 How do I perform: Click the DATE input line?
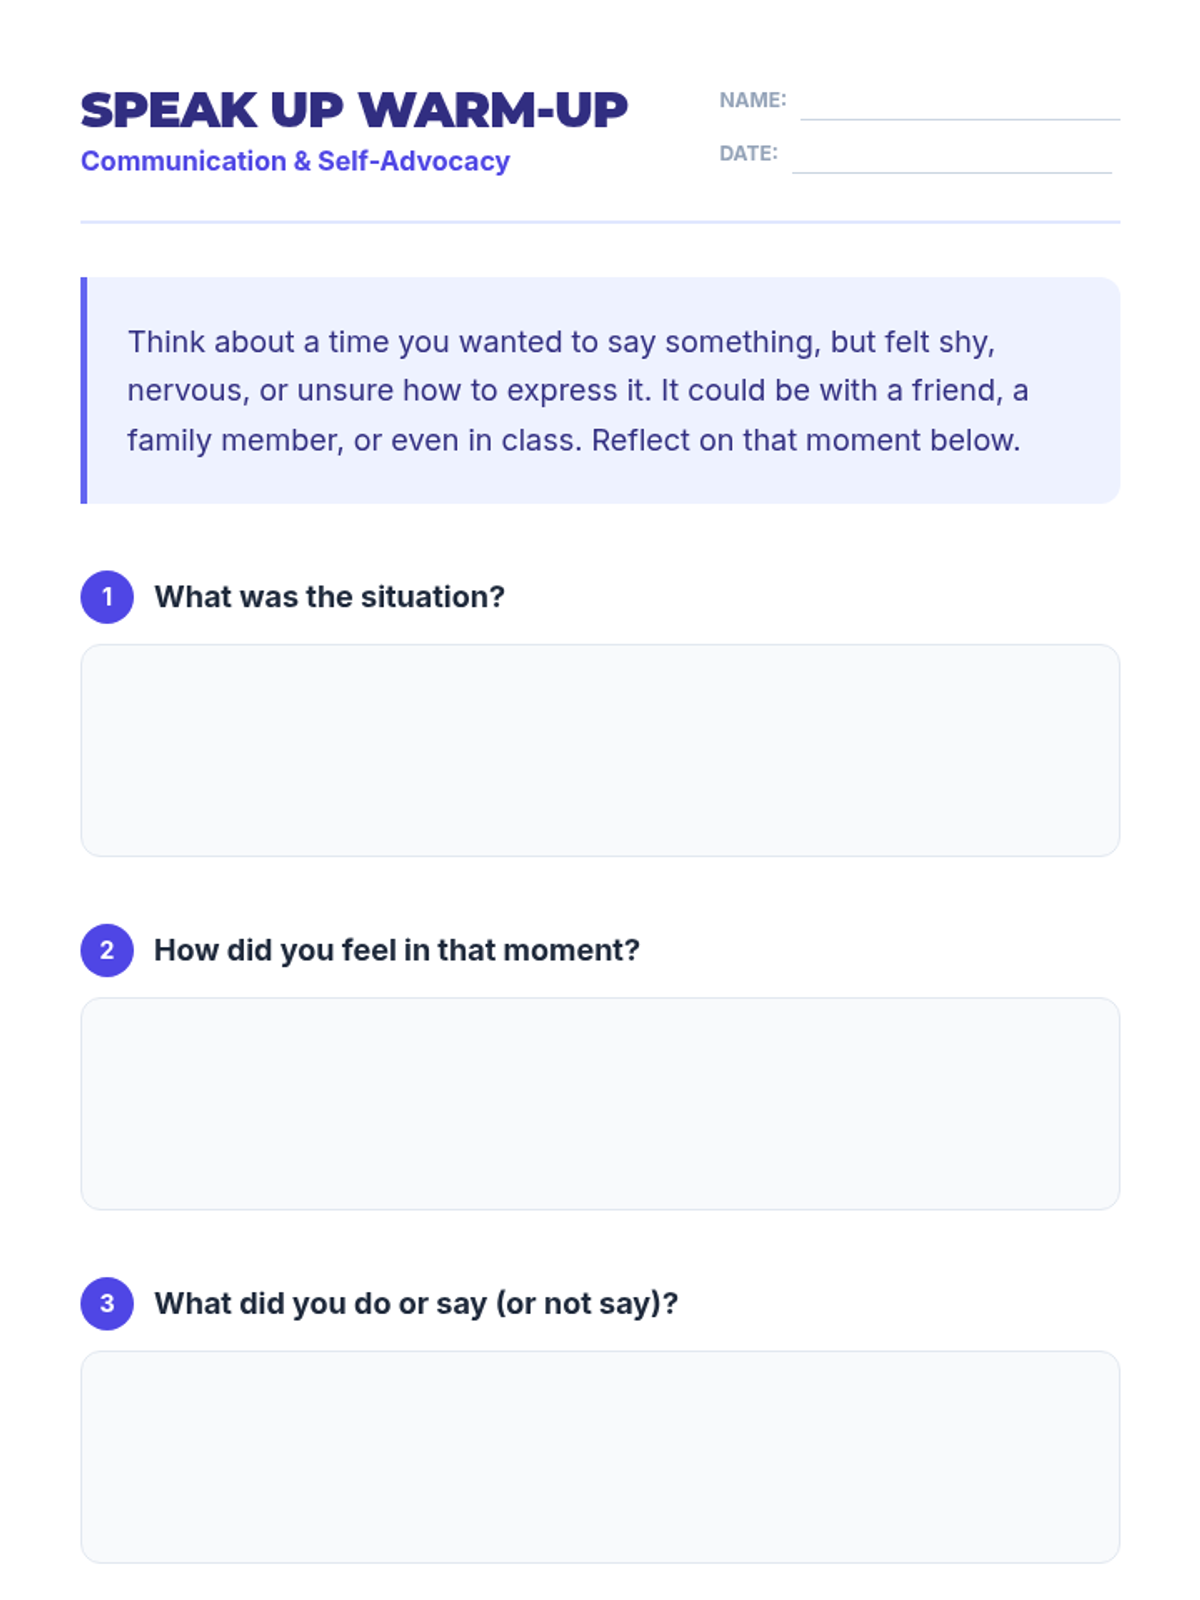click(951, 161)
